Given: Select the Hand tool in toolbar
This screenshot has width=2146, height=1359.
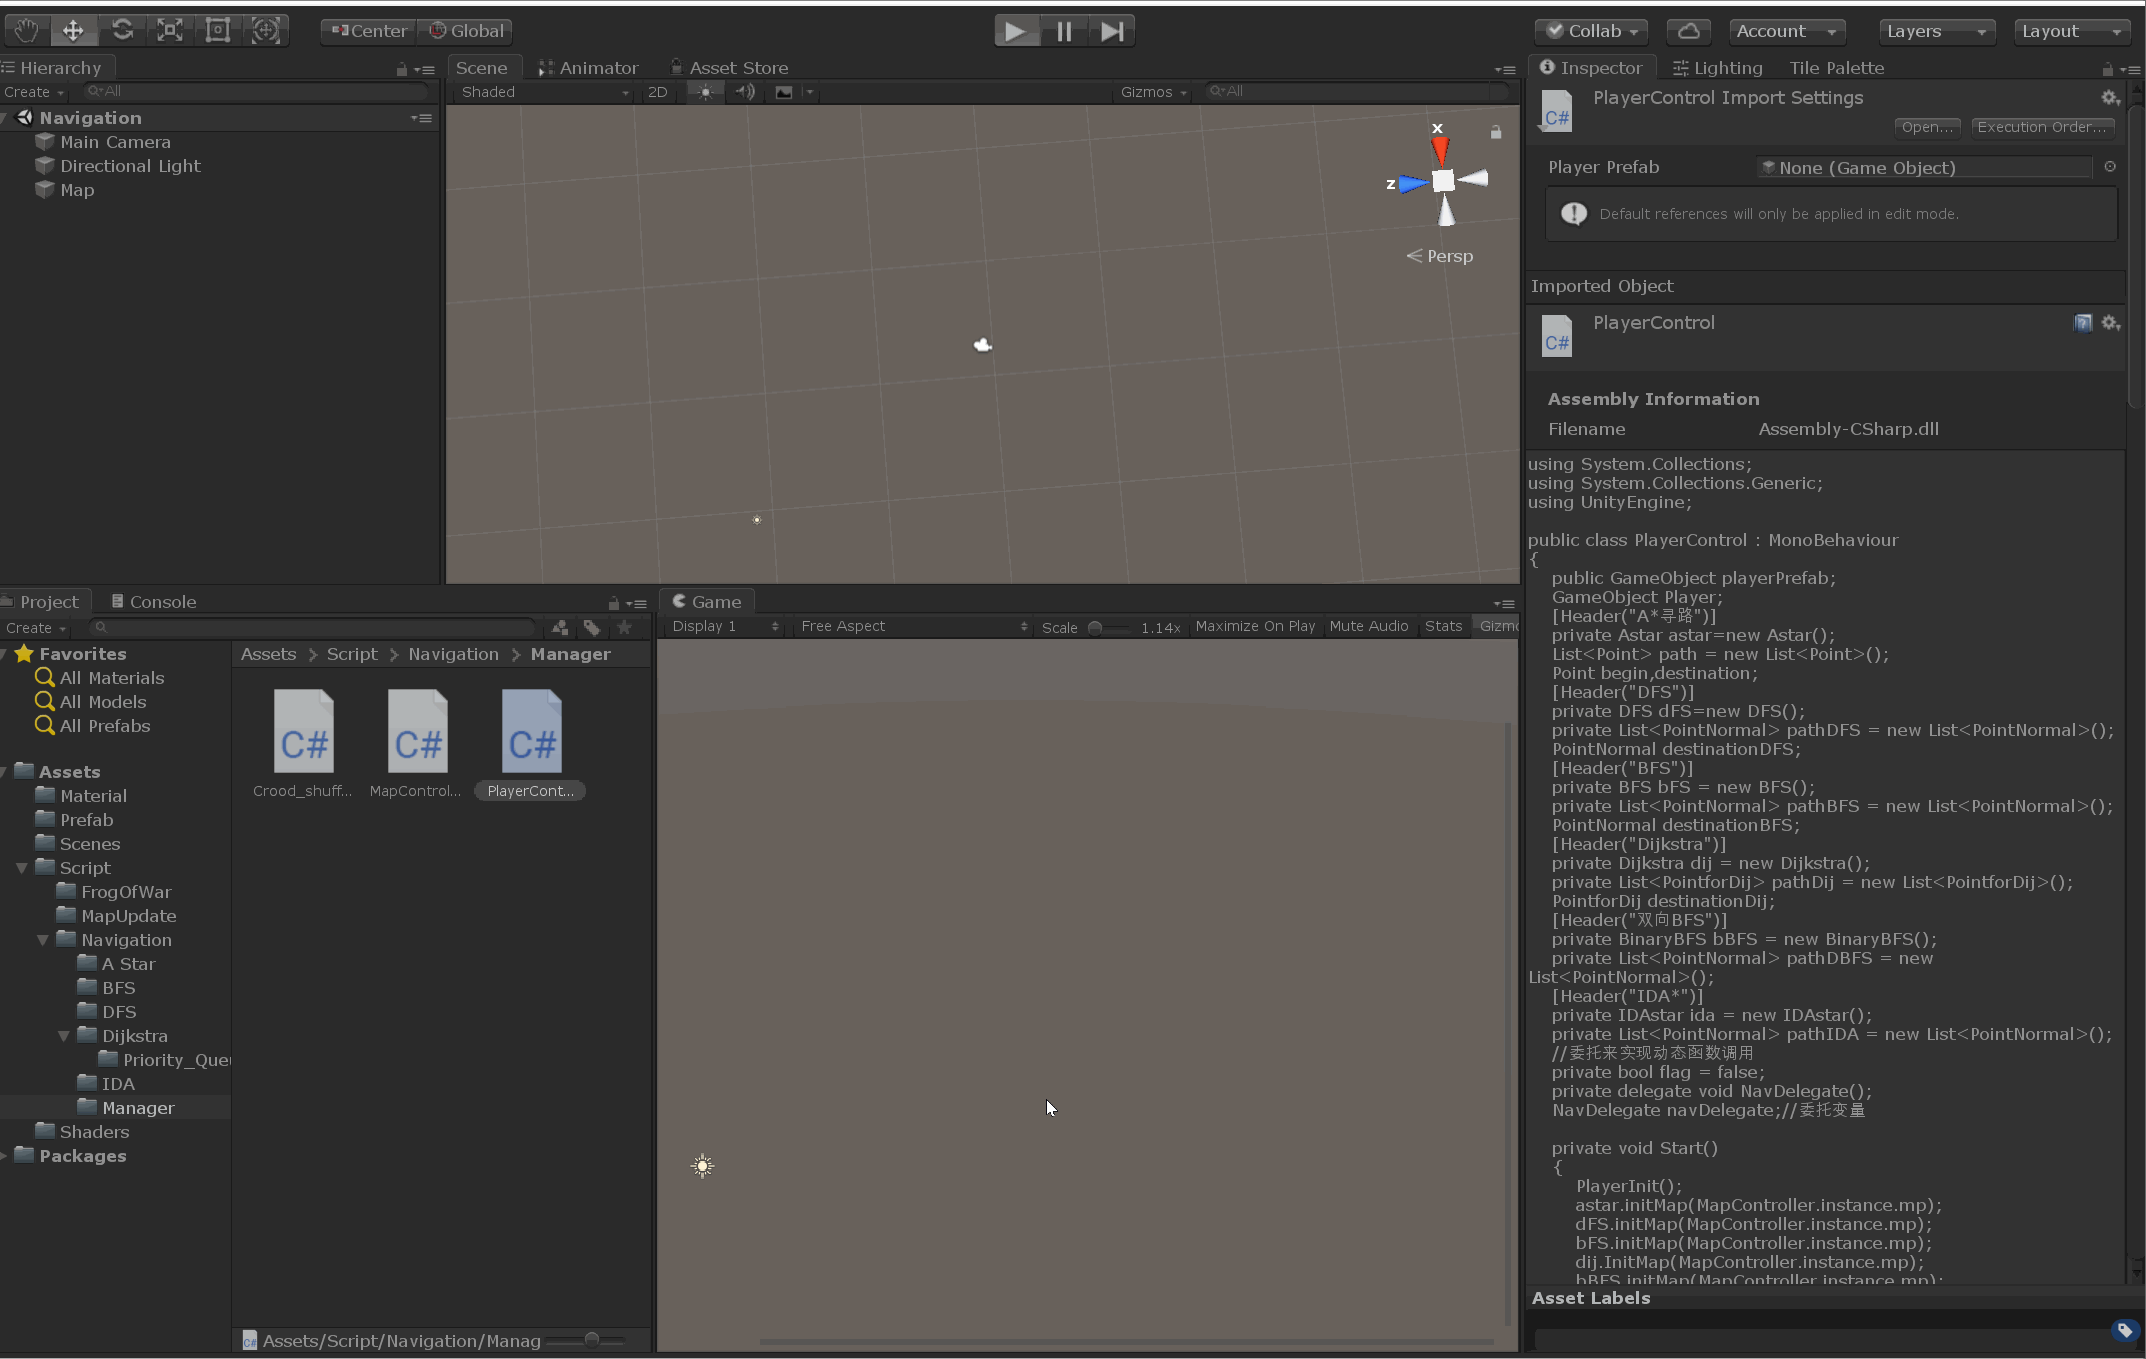Looking at the screenshot, I should click(26, 30).
